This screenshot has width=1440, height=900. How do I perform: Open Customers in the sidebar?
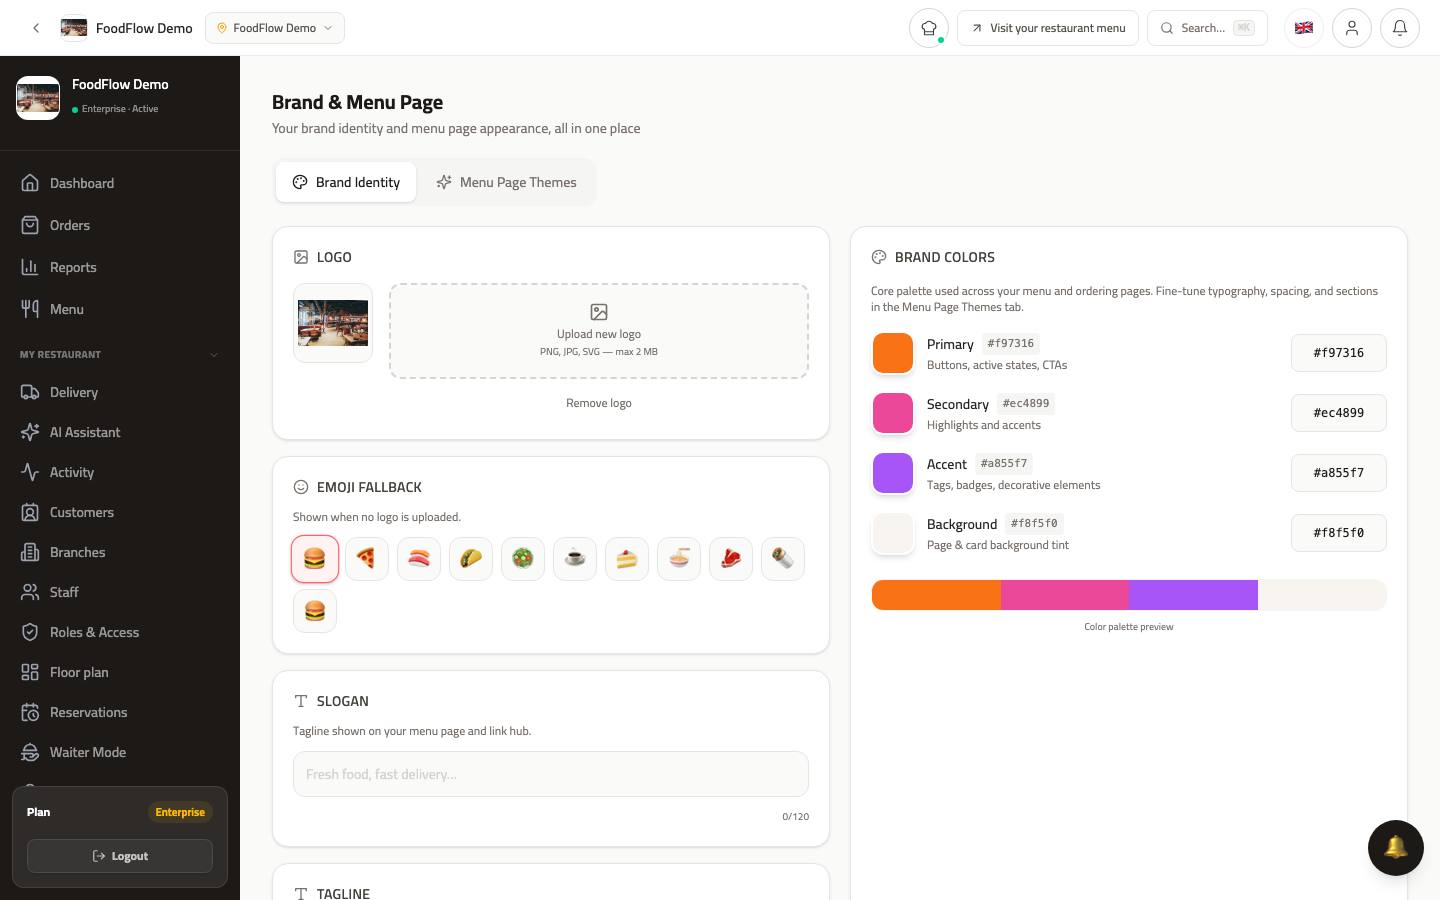tap(120, 512)
